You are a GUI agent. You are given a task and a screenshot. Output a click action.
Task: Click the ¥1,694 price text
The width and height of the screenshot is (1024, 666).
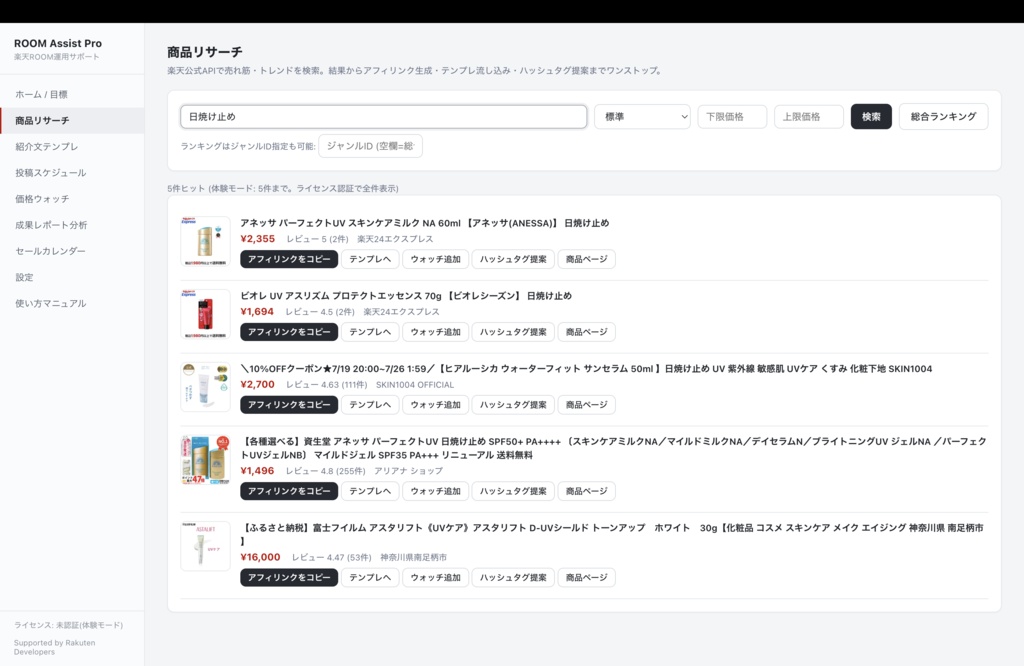click(x=257, y=312)
